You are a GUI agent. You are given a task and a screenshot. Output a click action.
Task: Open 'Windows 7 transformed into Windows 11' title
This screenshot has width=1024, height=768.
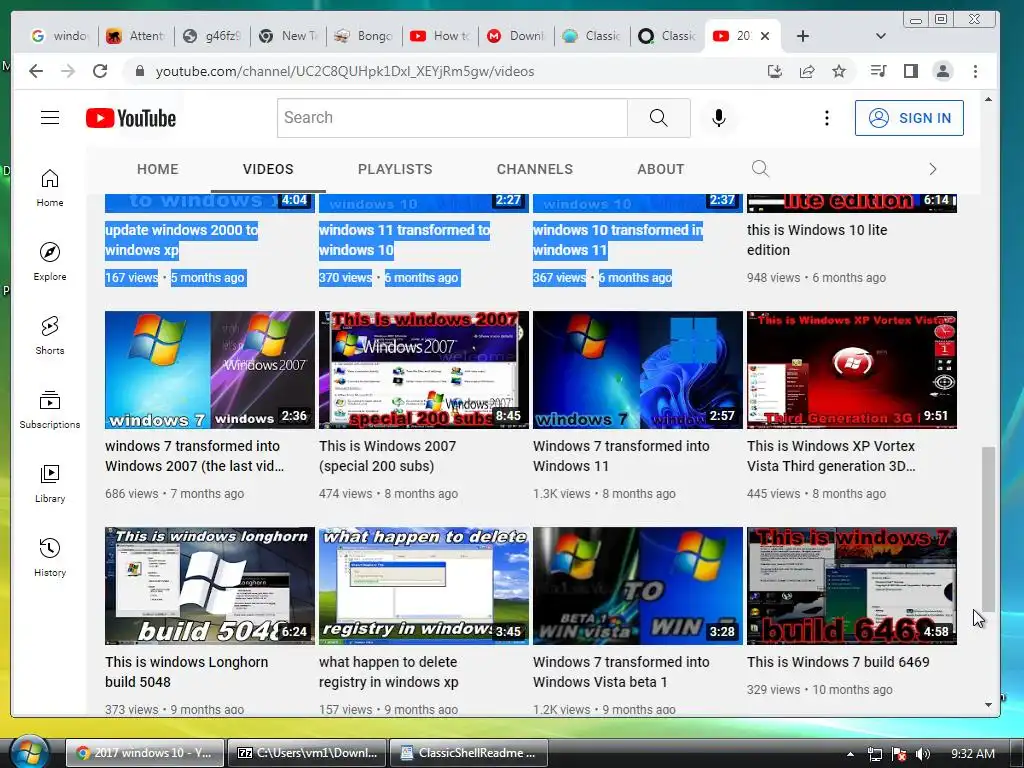point(621,456)
